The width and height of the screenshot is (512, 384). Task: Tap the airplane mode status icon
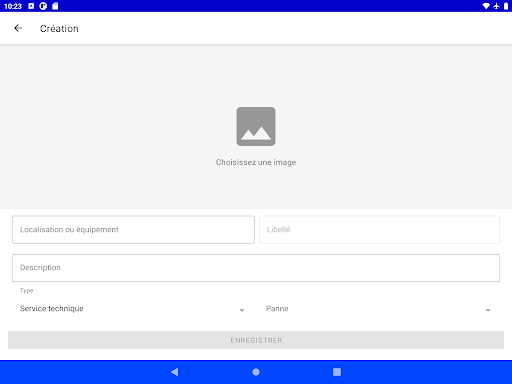tap(496, 6)
